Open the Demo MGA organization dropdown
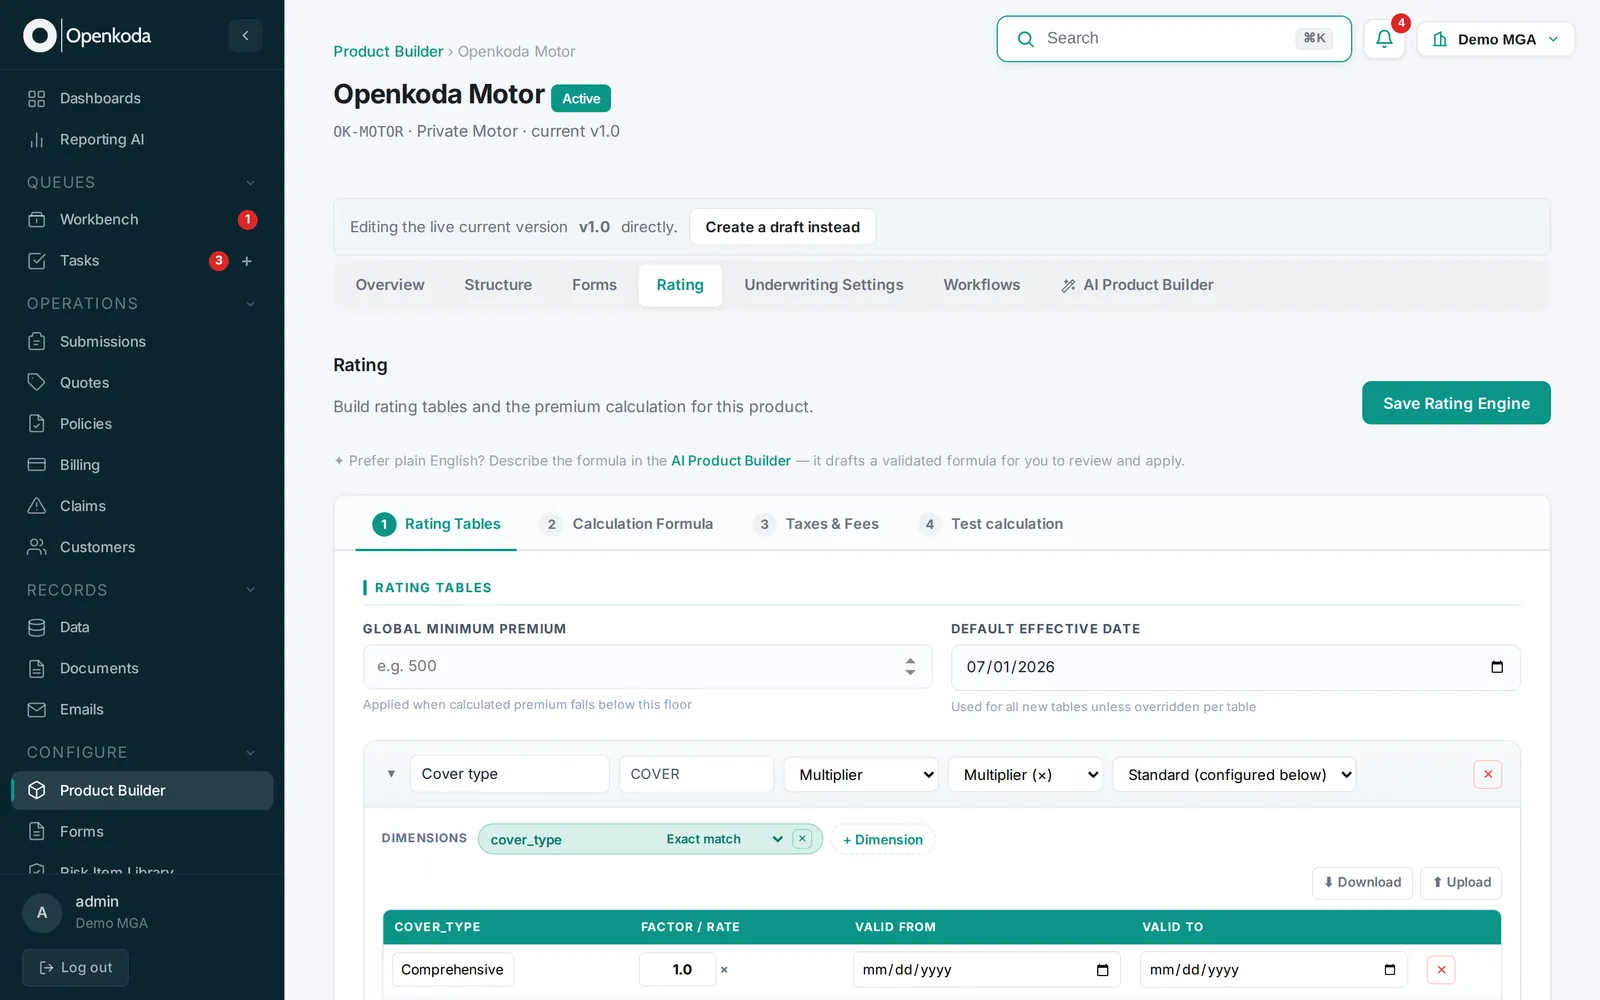 [1495, 39]
